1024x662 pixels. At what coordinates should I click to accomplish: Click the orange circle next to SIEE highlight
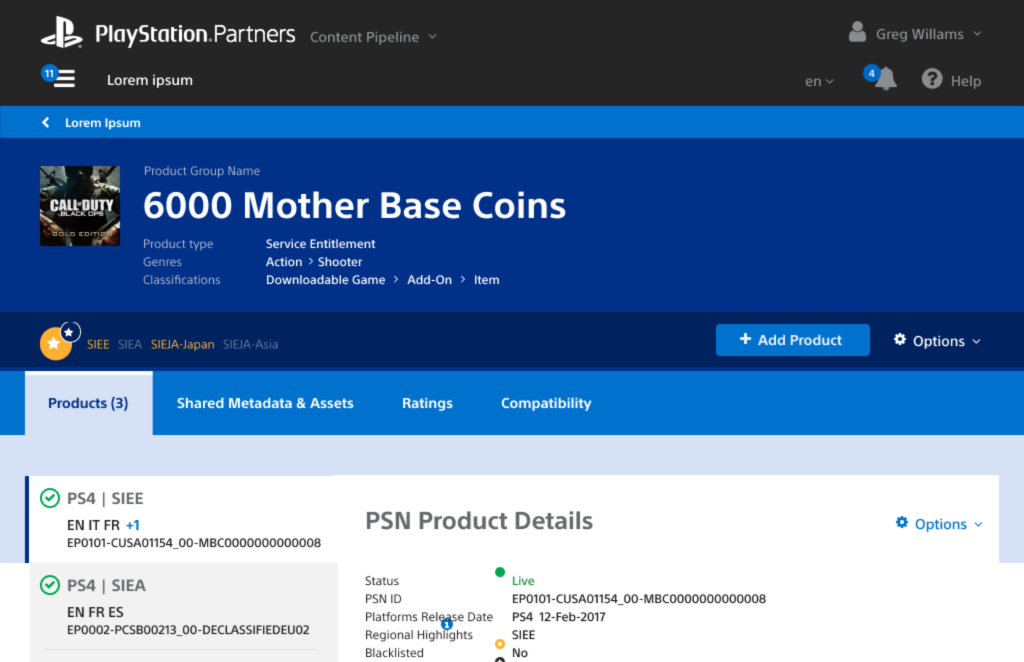500,644
